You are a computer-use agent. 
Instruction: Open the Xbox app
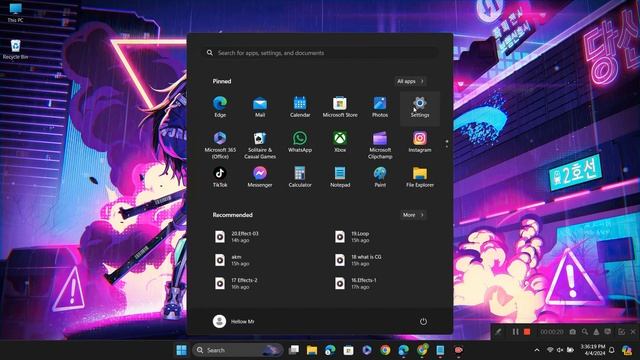pyautogui.click(x=340, y=142)
